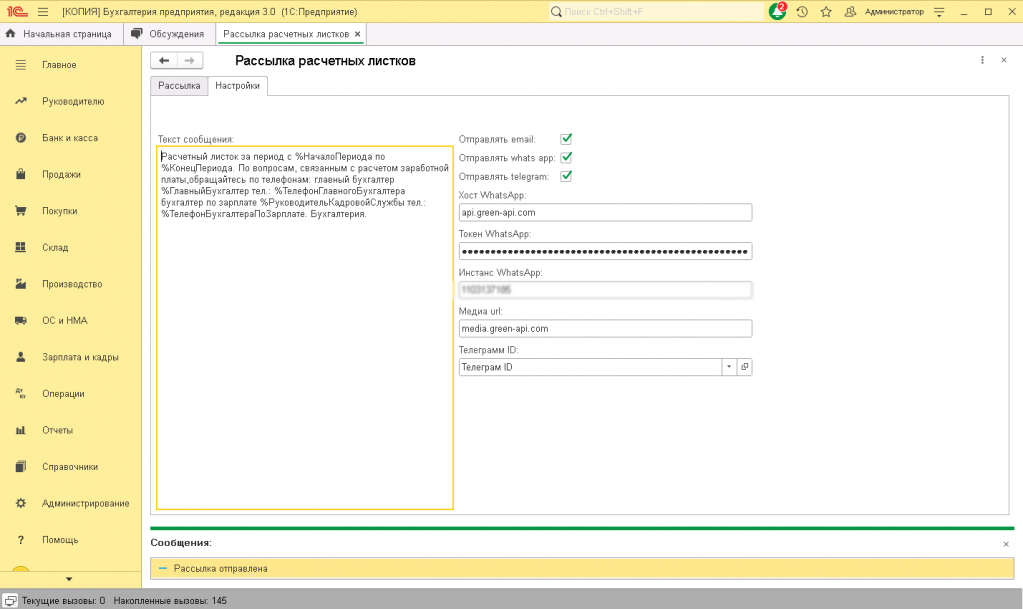Open the history clock icon
1023x609 pixels.
click(x=802, y=12)
